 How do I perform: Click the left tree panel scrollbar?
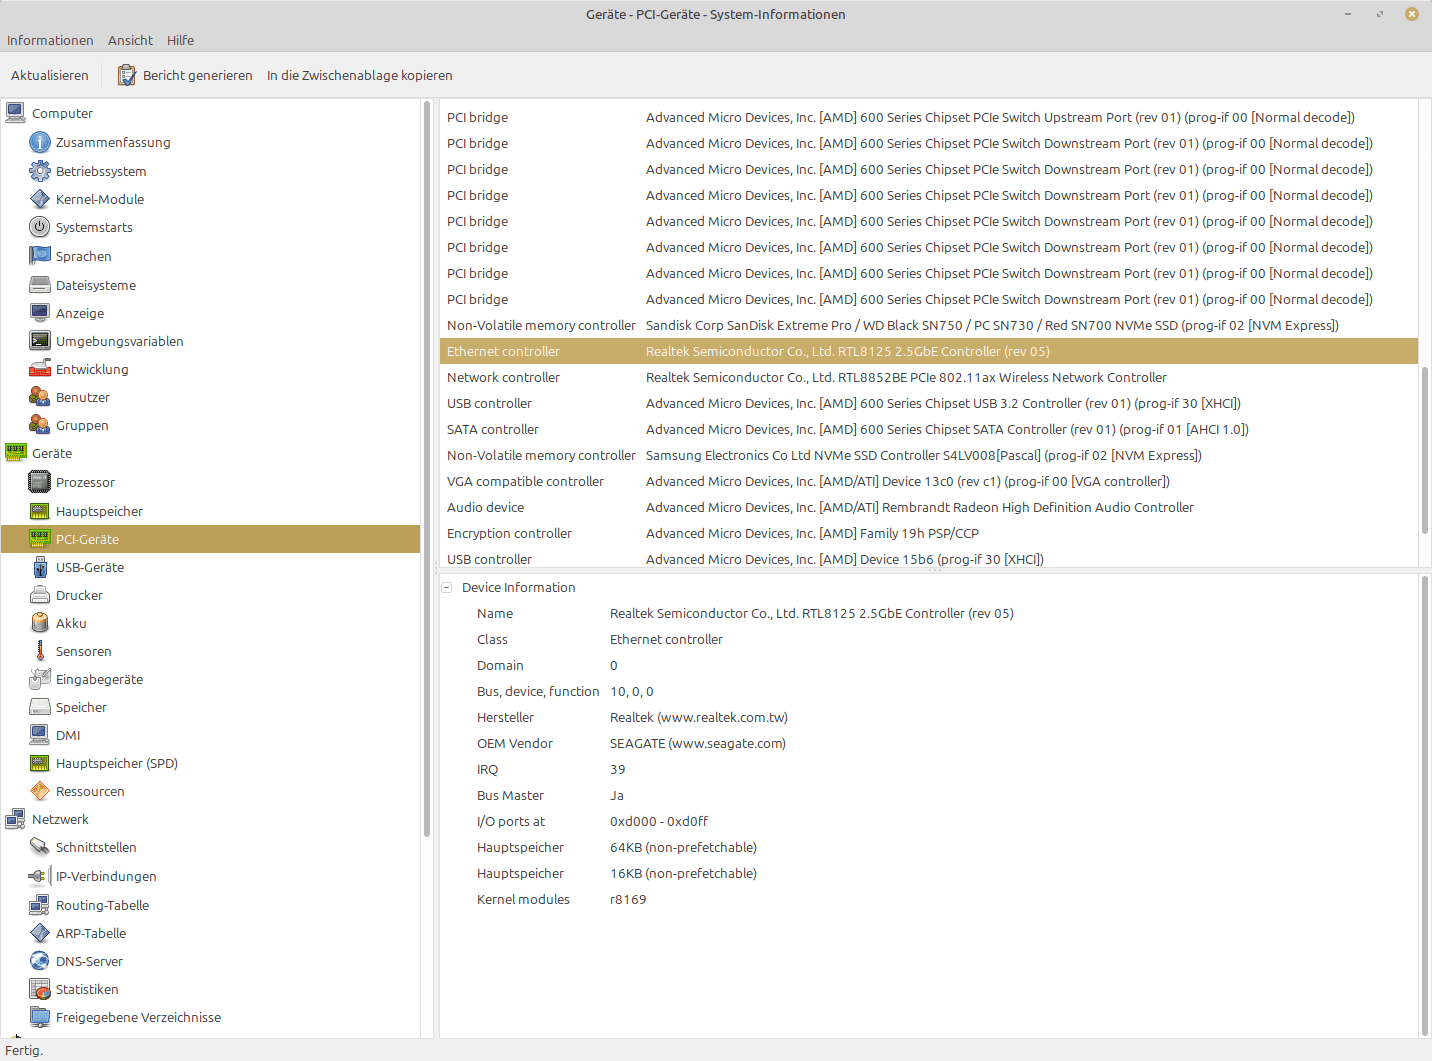[x=427, y=468]
